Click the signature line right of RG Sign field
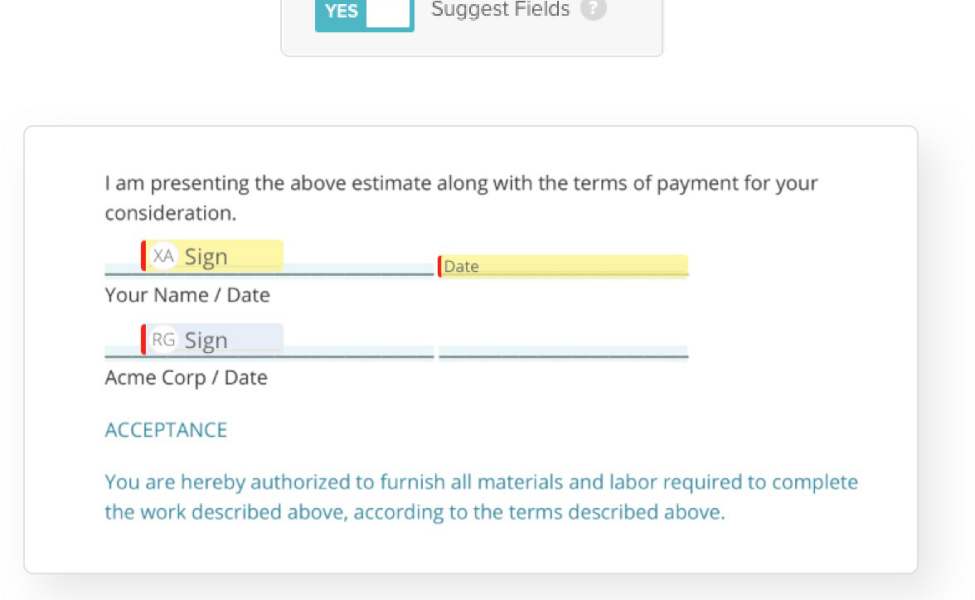This screenshot has height=600, width=975. point(359,353)
